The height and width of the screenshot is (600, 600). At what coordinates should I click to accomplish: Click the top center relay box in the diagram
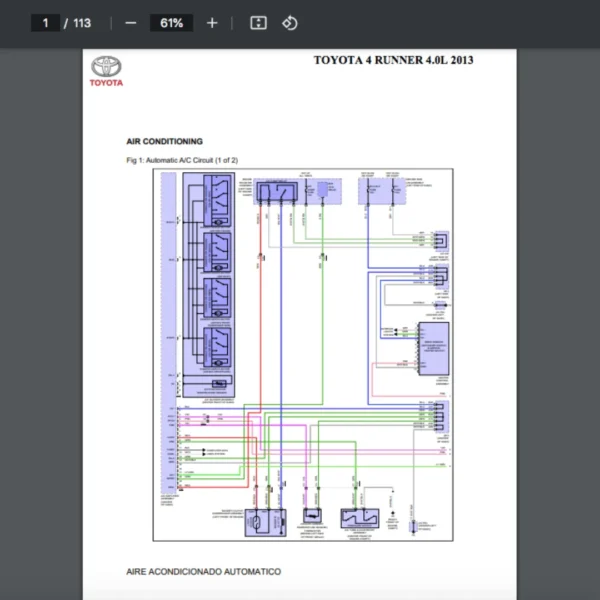click(x=276, y=191)
